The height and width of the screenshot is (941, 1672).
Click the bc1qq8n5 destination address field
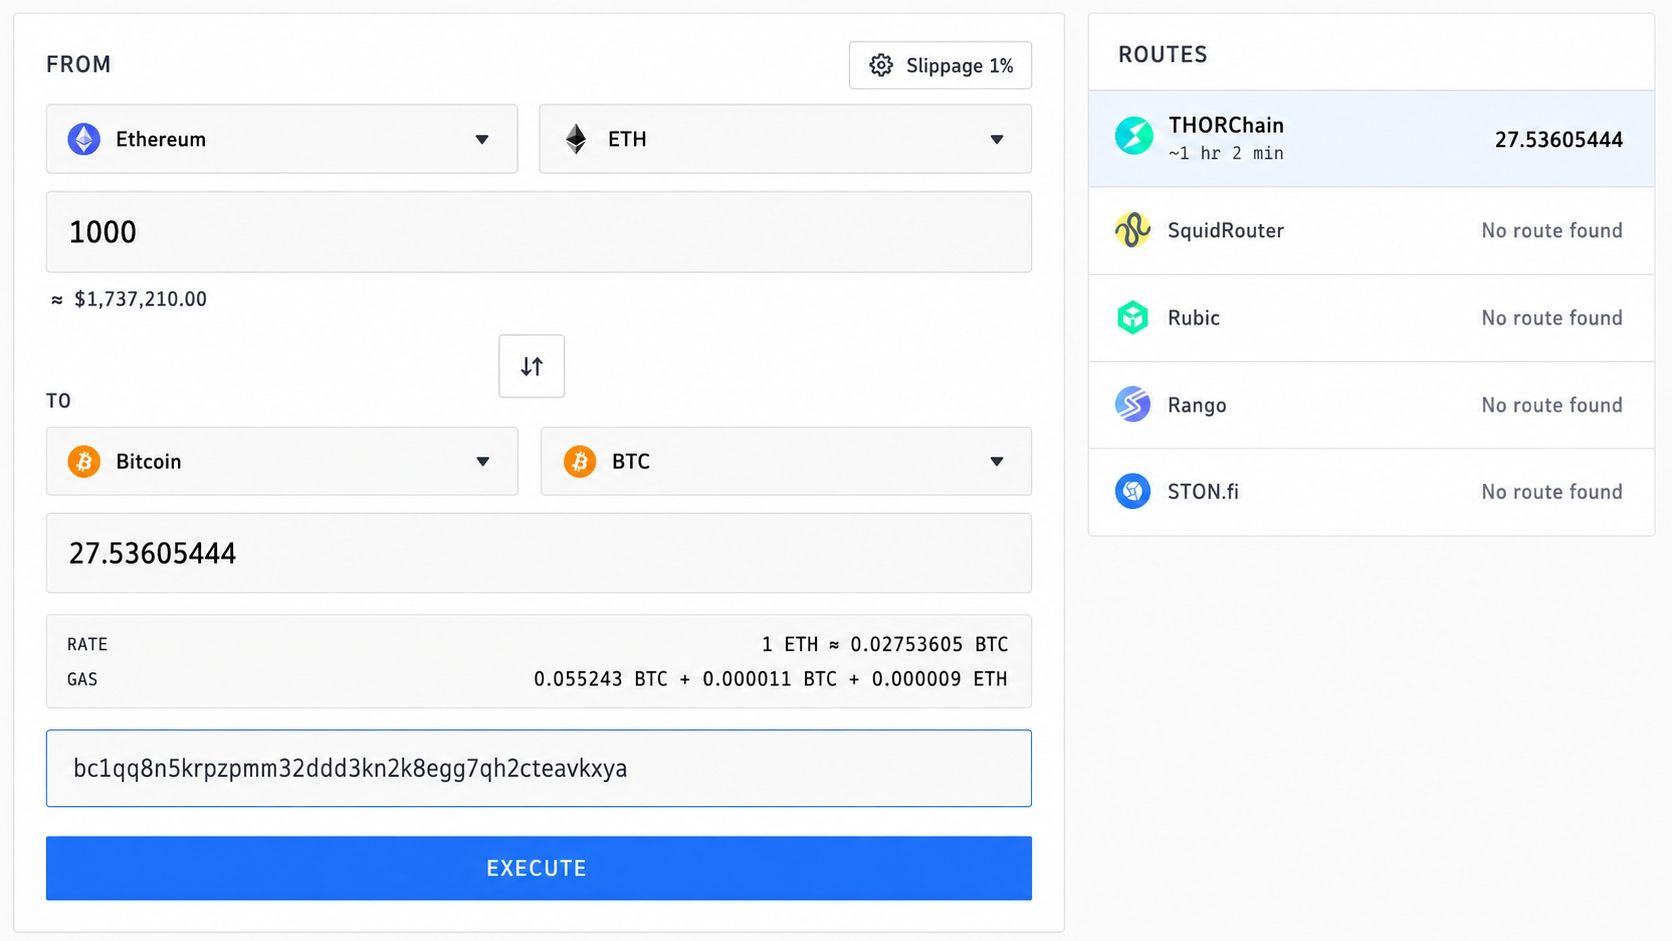(539, 768)
